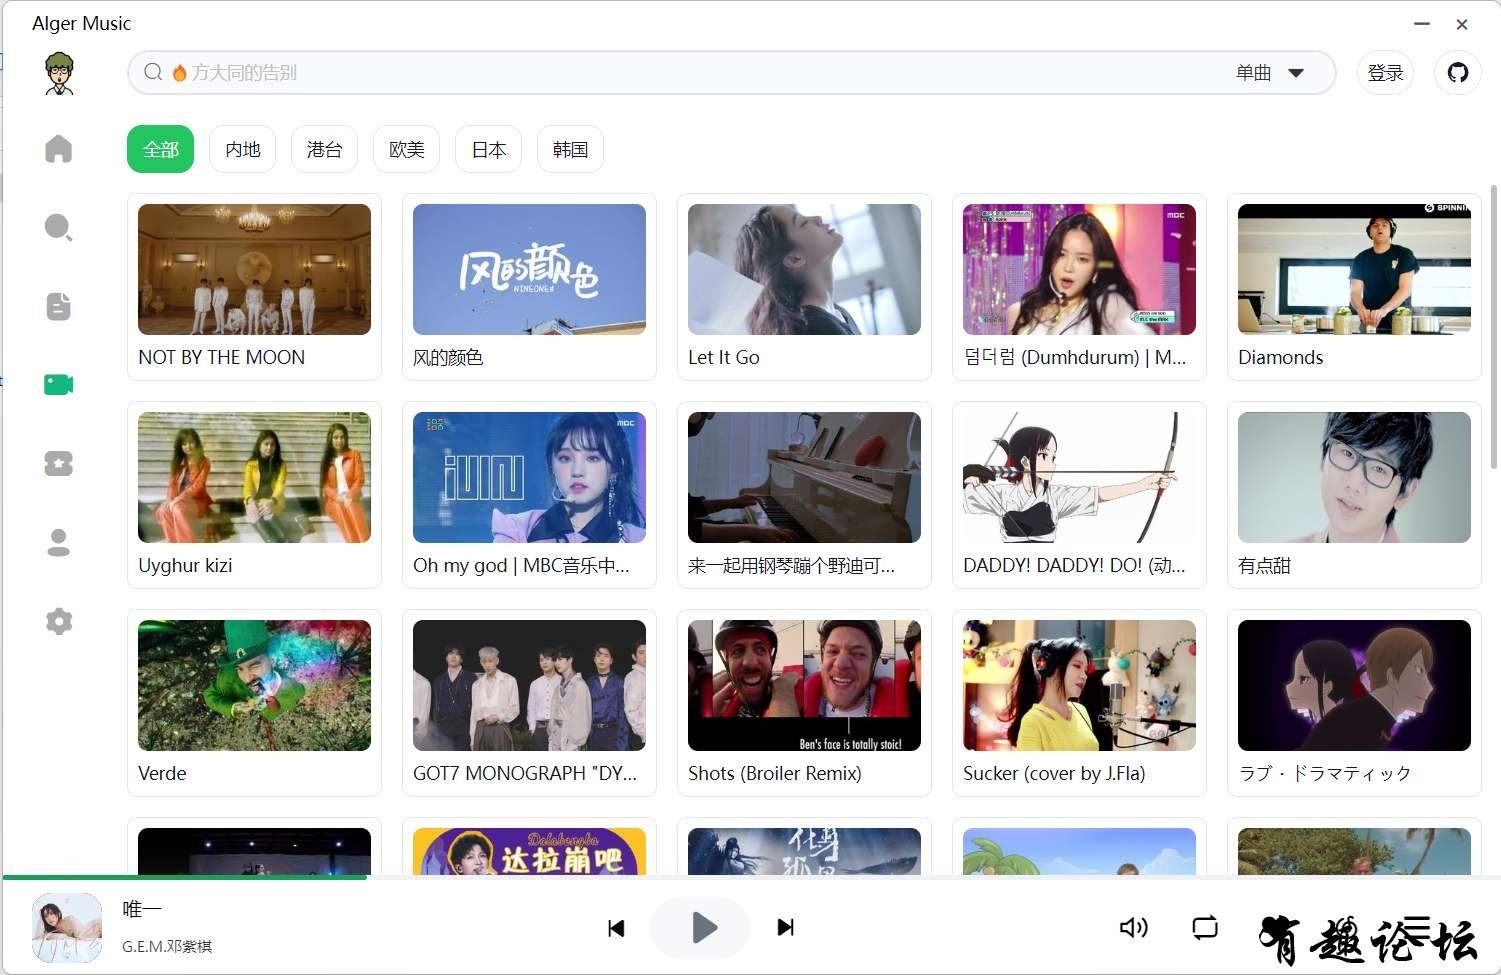Image resolution: width=1501 pixels, height=975 pixels.
Task: Open the favorites star sidebar icon
Action: point(59,463)
